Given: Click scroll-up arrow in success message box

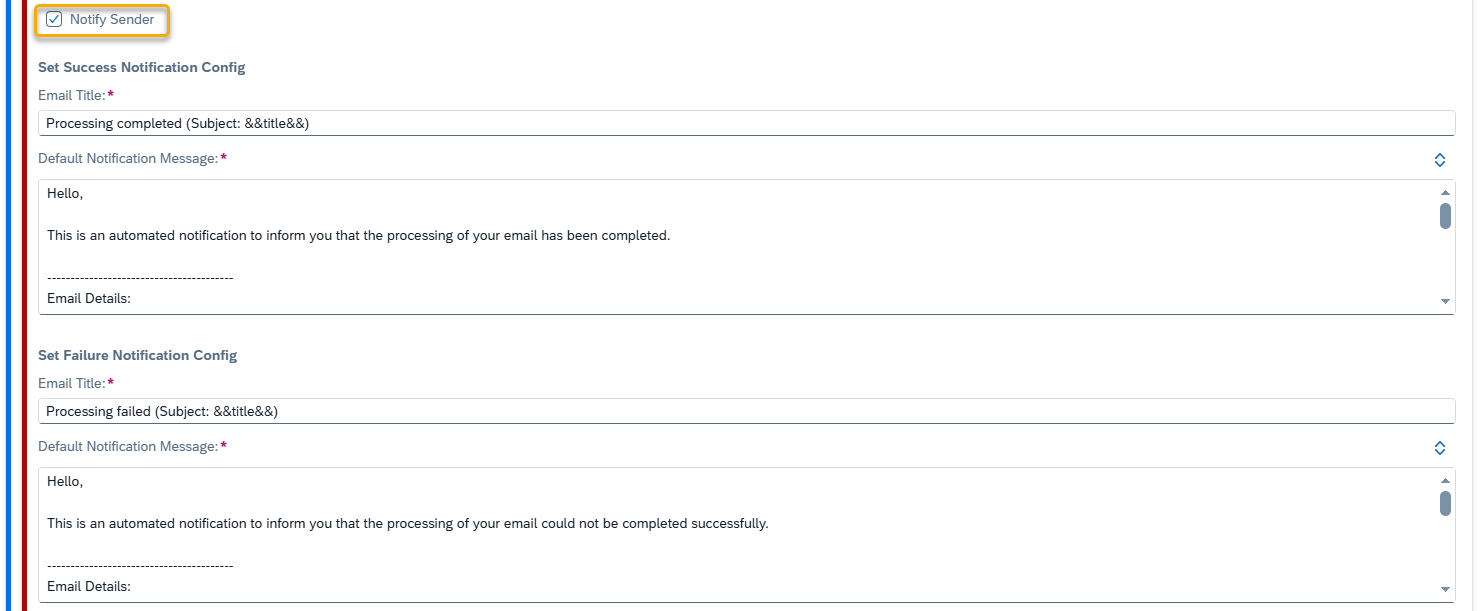Looking at the screenshot, I should [x=1445, y=192].
